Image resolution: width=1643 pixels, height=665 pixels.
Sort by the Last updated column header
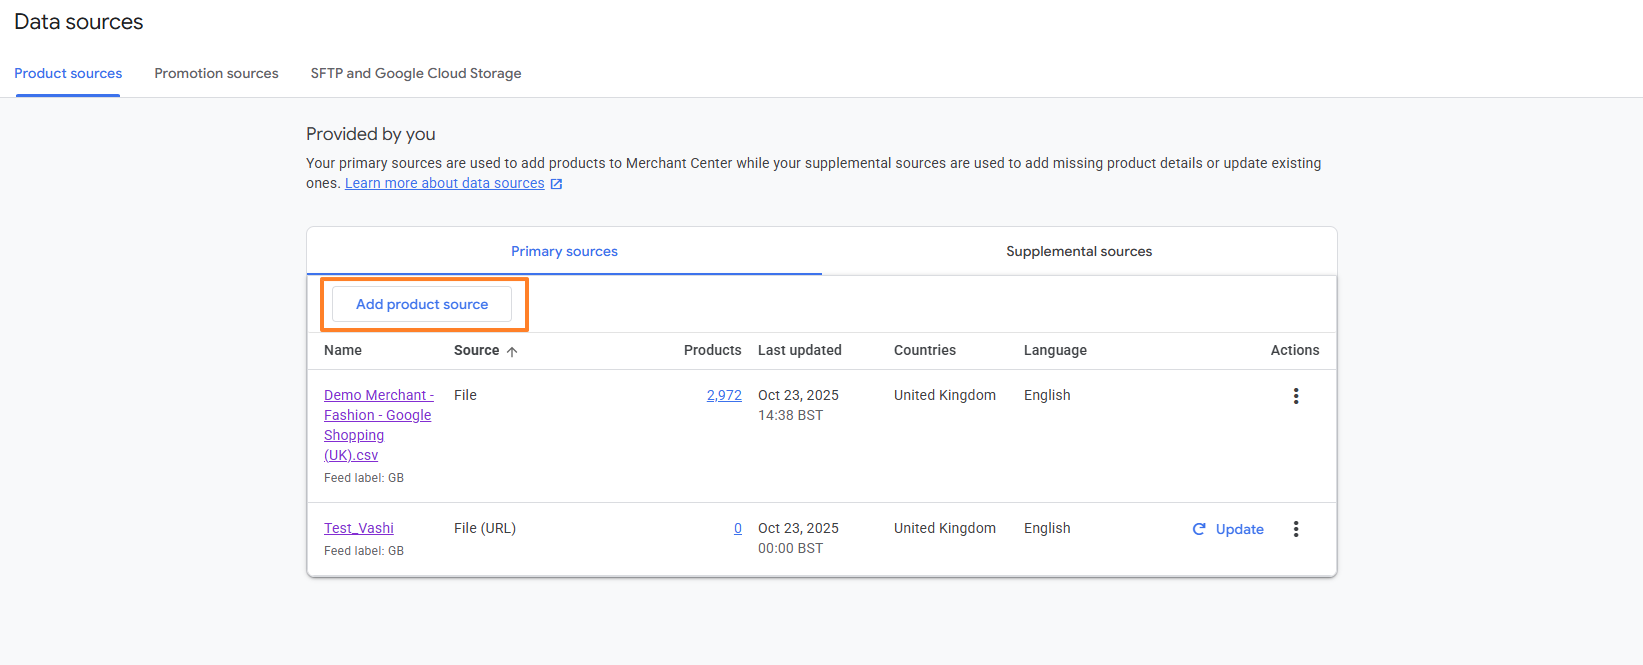[x=799, y=350]
